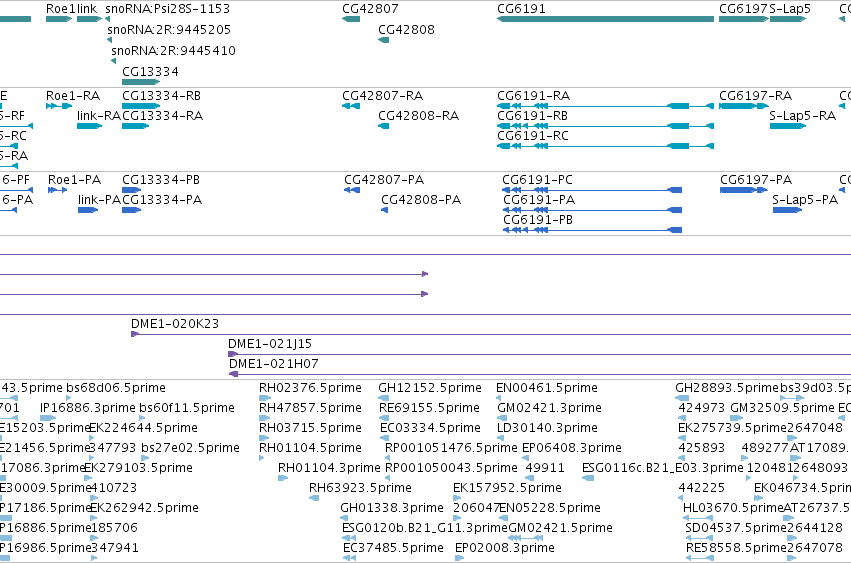851x563 pixels.
Task: Click the long teal CG6191 gene bar
Action: (x=605, y=19)
